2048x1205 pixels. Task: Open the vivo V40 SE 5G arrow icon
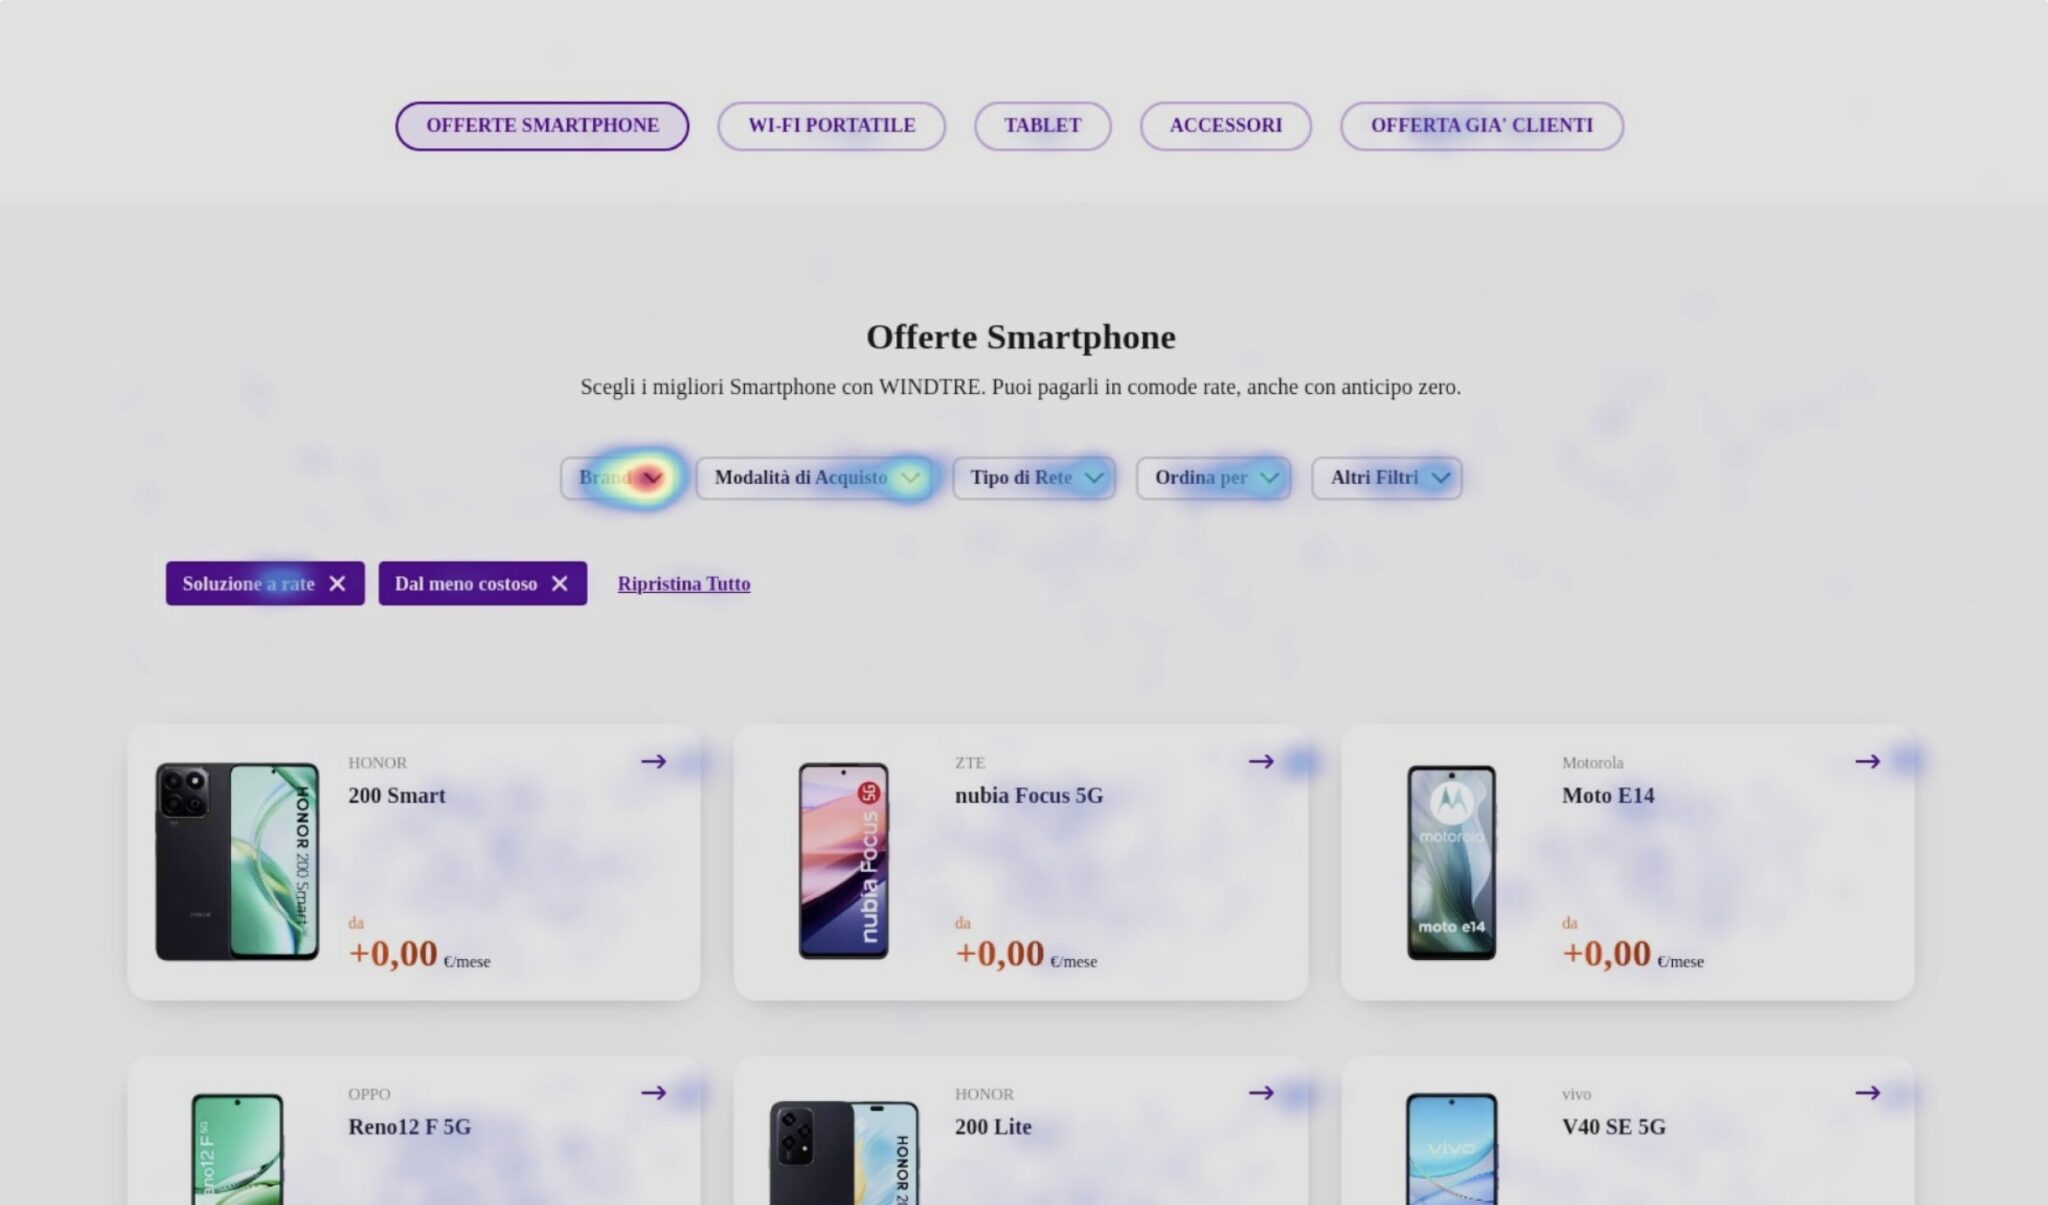tap(1867, 1092)
